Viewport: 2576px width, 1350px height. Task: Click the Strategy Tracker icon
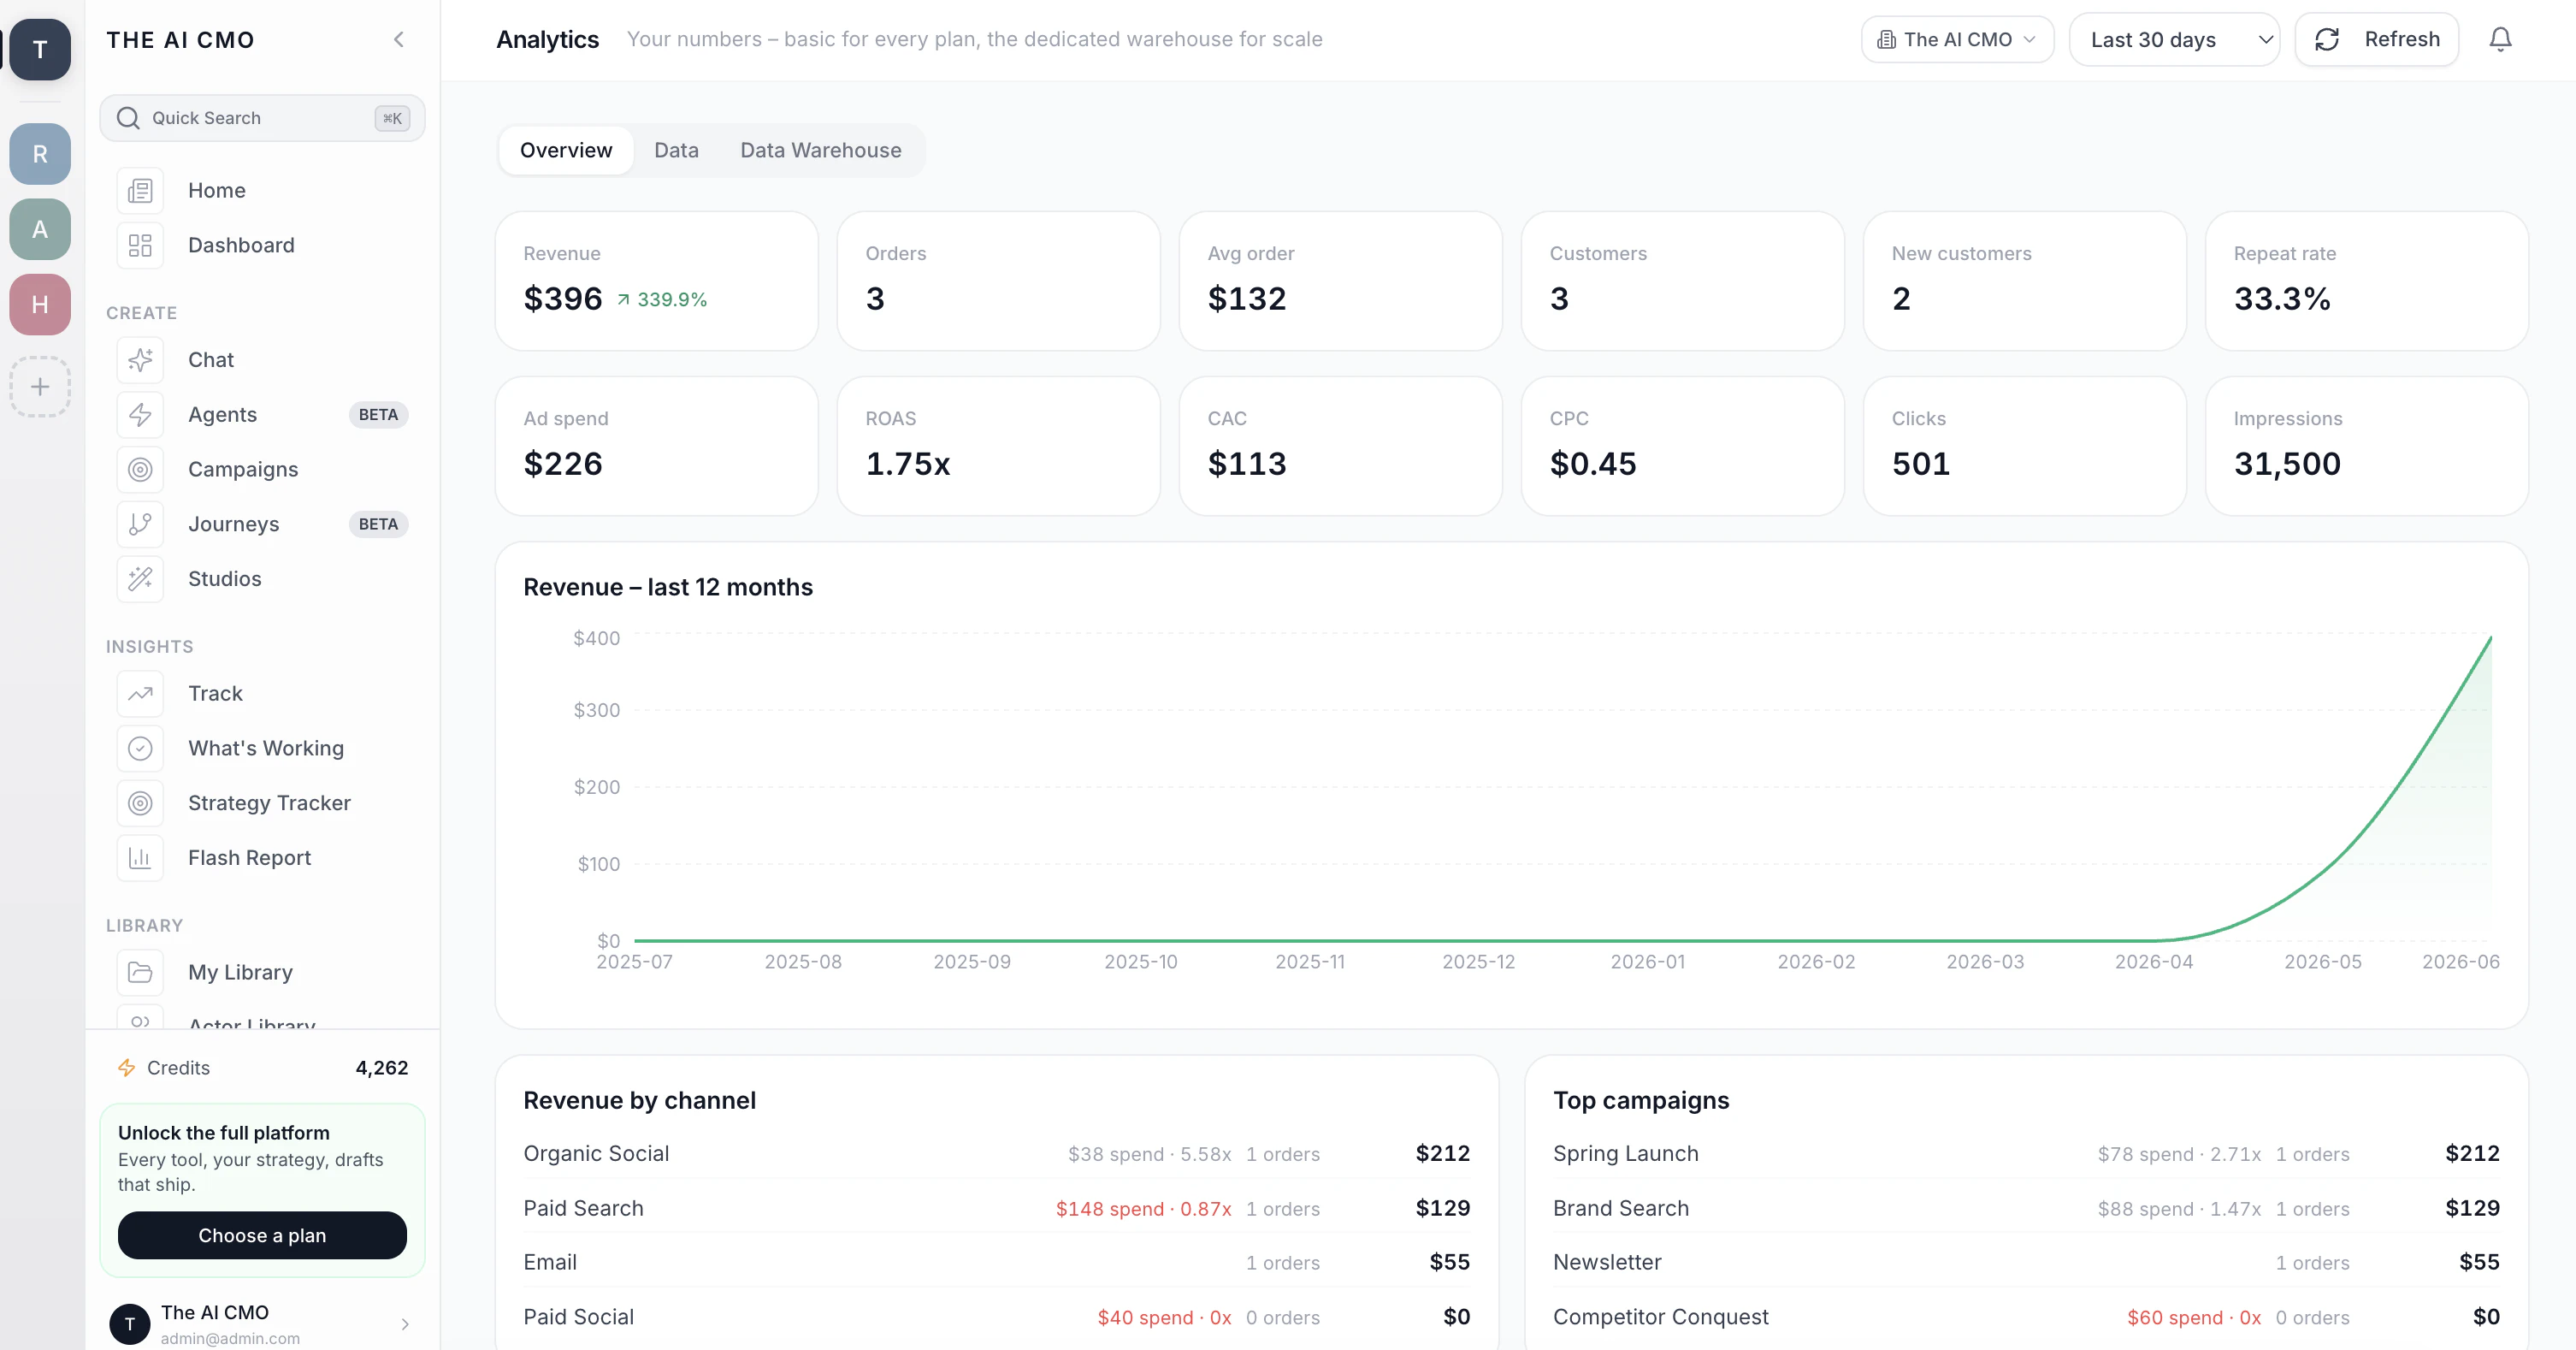140,803
